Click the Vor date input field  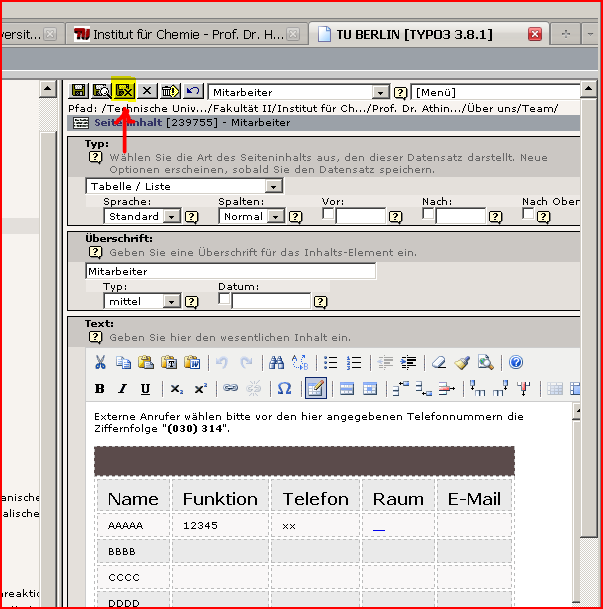tap(361, 216)
